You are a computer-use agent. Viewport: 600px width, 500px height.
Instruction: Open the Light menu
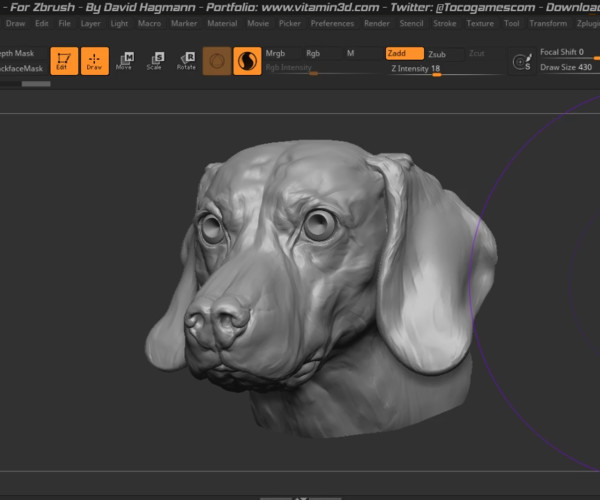[119, 23]
